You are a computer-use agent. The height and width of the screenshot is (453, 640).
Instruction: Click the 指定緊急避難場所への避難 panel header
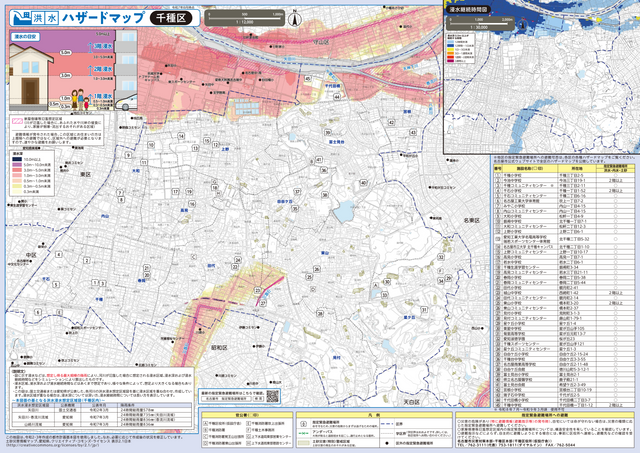[544, 415]
